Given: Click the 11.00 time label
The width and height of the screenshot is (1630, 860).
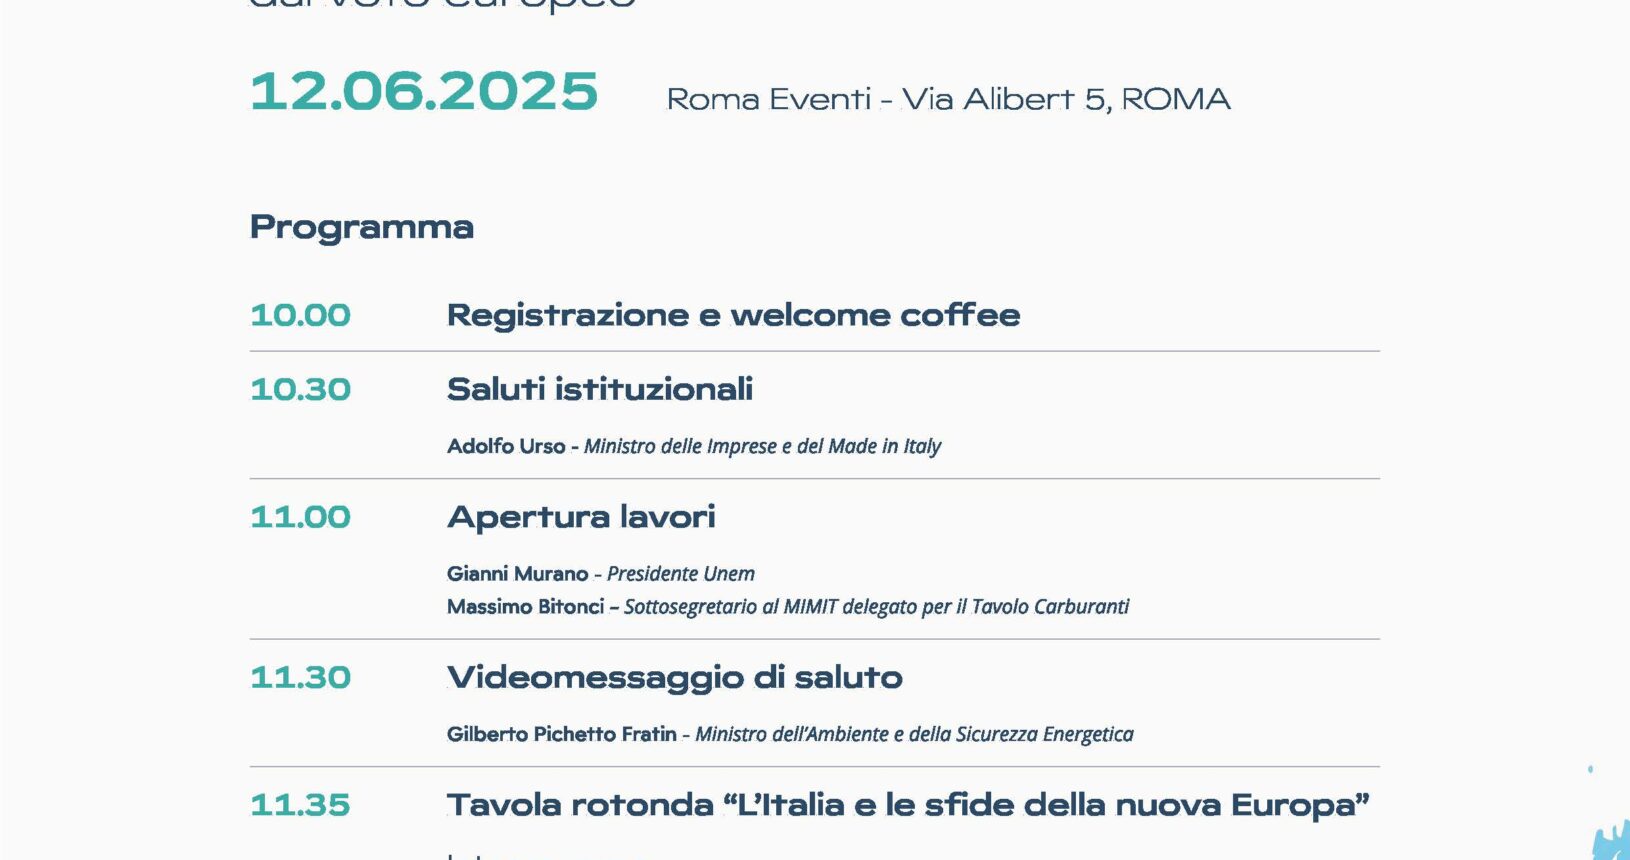Looking at the screenshot, I should pyautogui.click(x=300, y=517).
